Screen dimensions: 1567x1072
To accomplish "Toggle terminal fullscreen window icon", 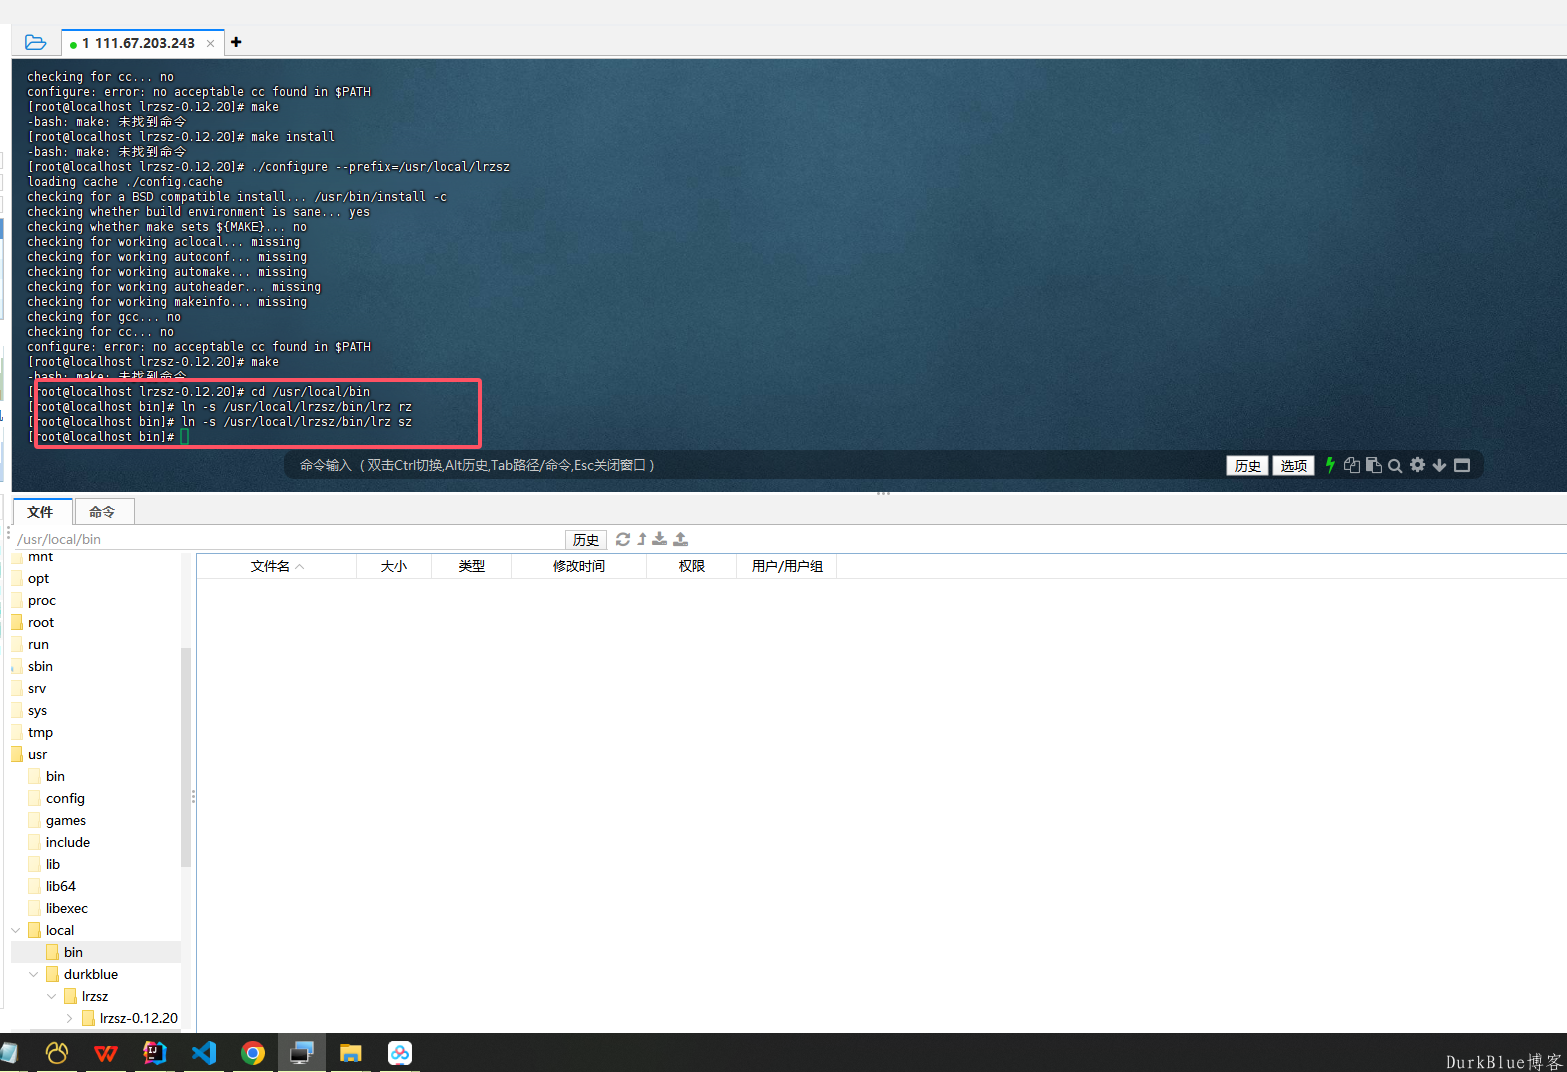I will pyautogui.click(x=1462, y=465).
